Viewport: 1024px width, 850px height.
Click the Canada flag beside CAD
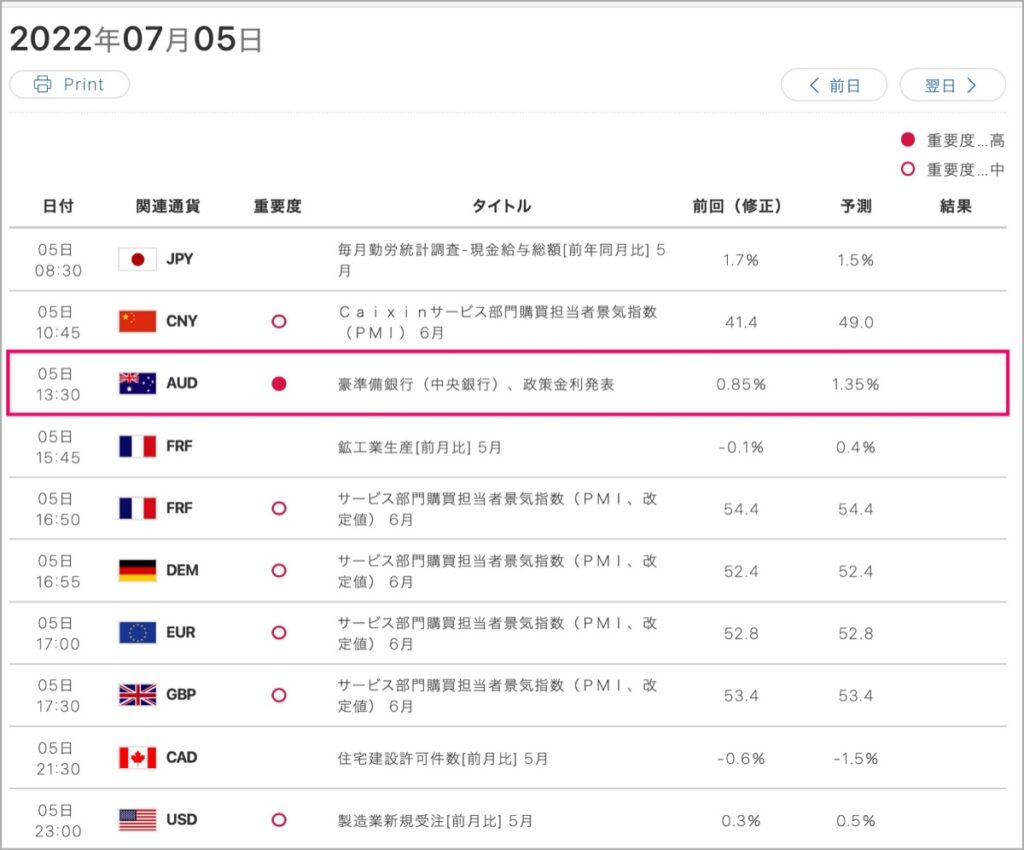(137, 758)
